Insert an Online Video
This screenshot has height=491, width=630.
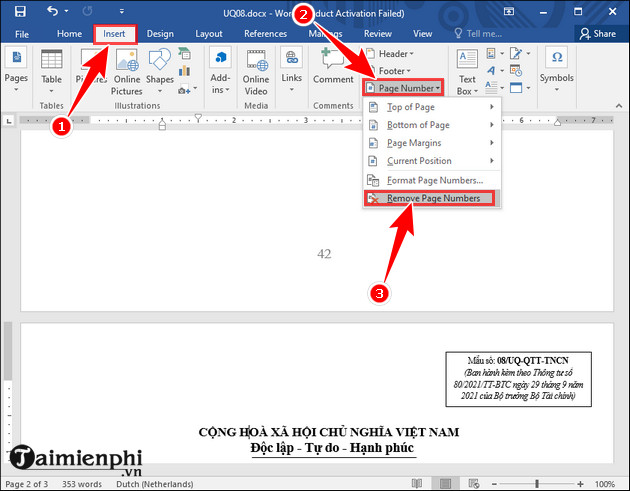256,72
